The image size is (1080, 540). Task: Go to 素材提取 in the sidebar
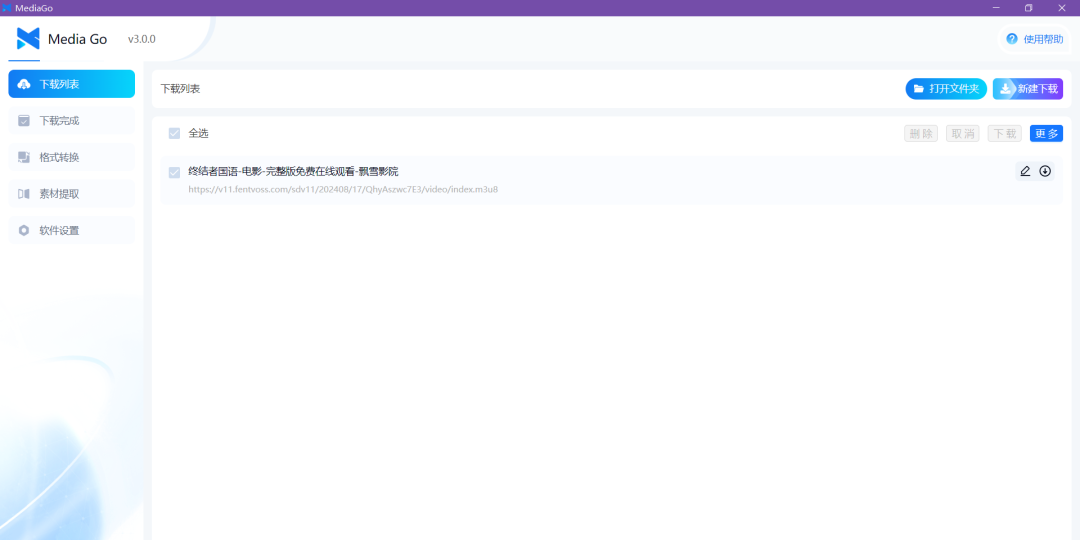[x=72, y=194]
